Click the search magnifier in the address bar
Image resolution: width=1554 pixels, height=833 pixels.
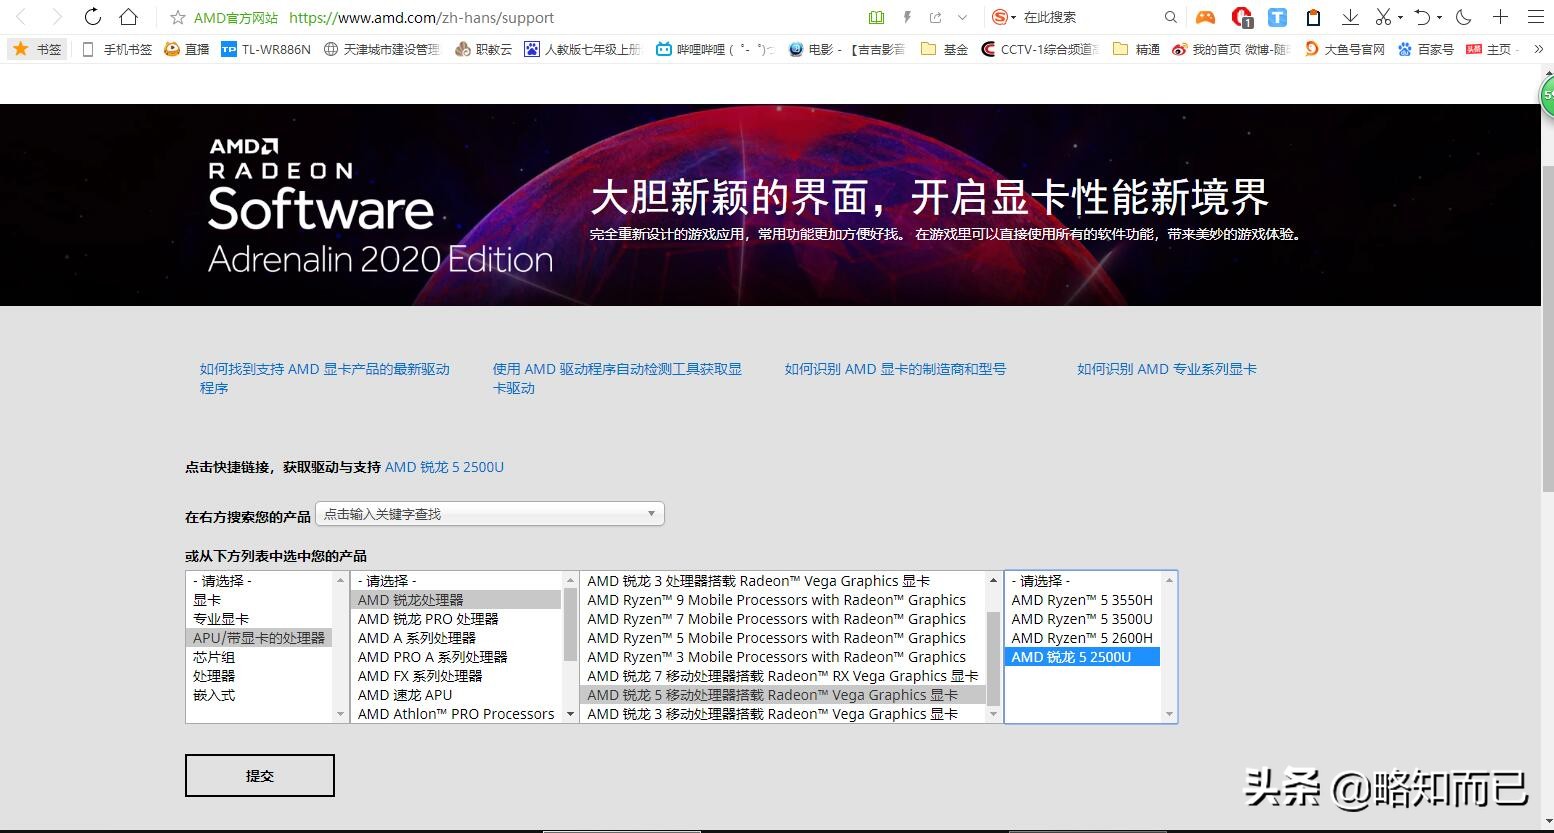coord(1170,17)
